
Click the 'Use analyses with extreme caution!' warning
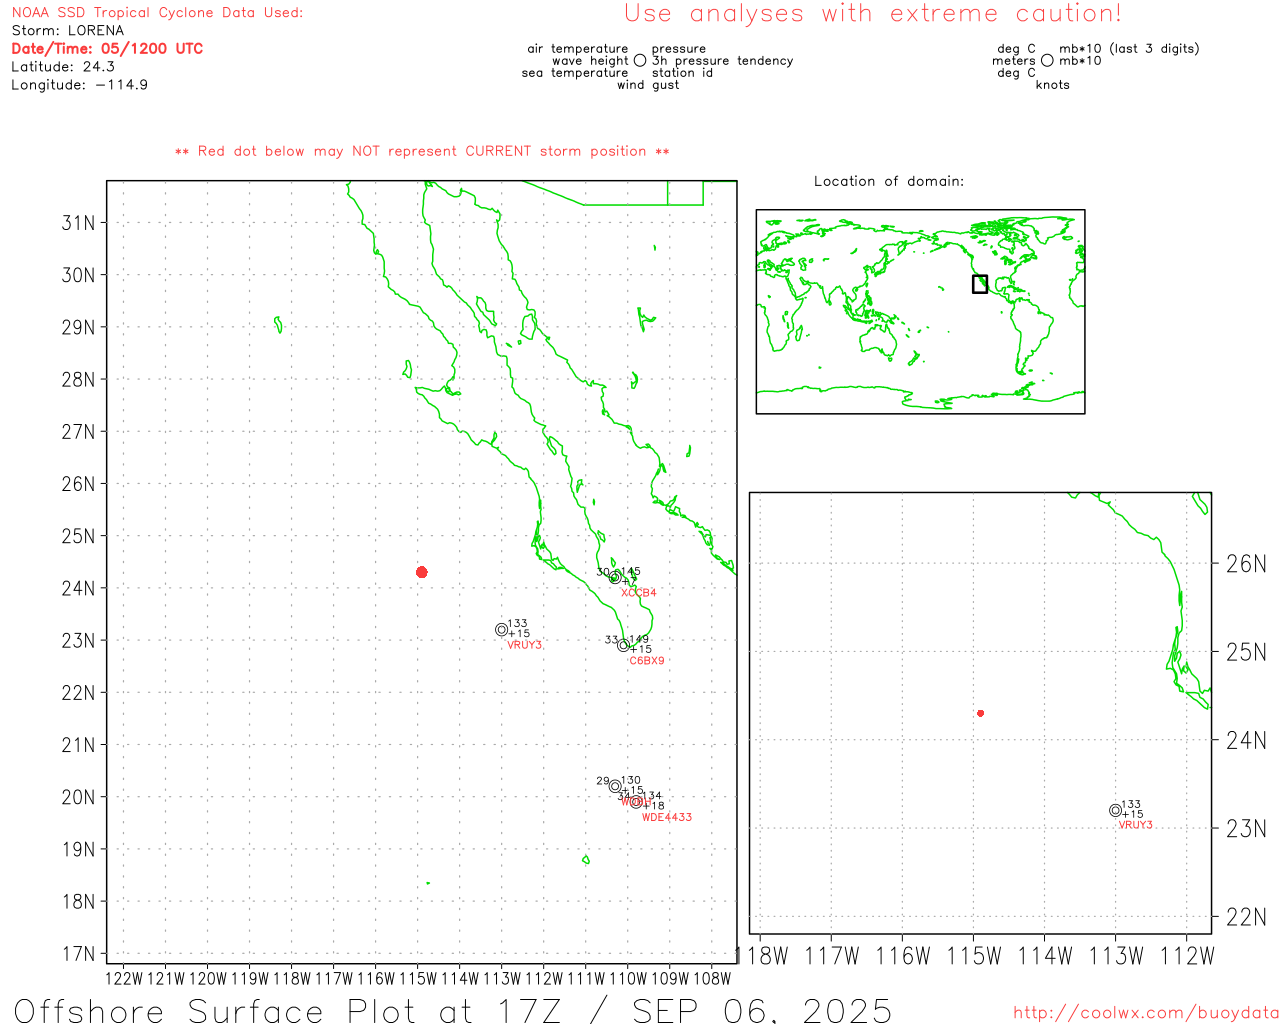[873, 13]
